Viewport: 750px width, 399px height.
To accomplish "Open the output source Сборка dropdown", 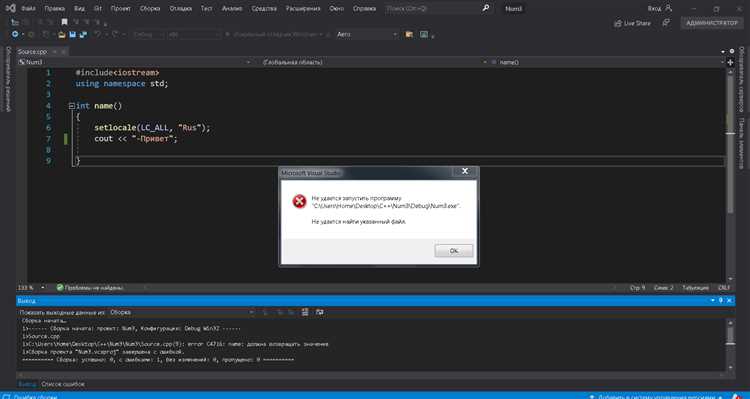I will 181,312.
